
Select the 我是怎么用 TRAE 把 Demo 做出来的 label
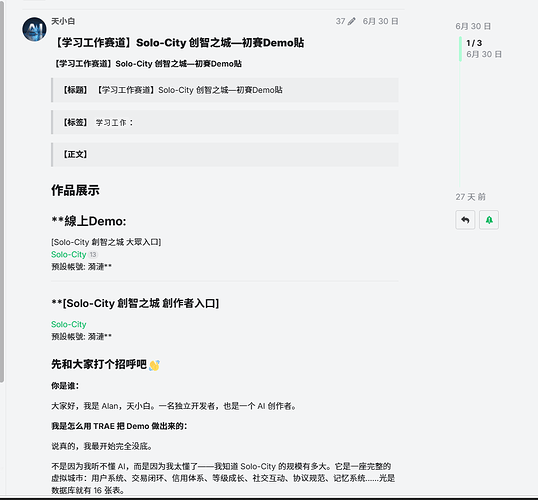(119, 426)
